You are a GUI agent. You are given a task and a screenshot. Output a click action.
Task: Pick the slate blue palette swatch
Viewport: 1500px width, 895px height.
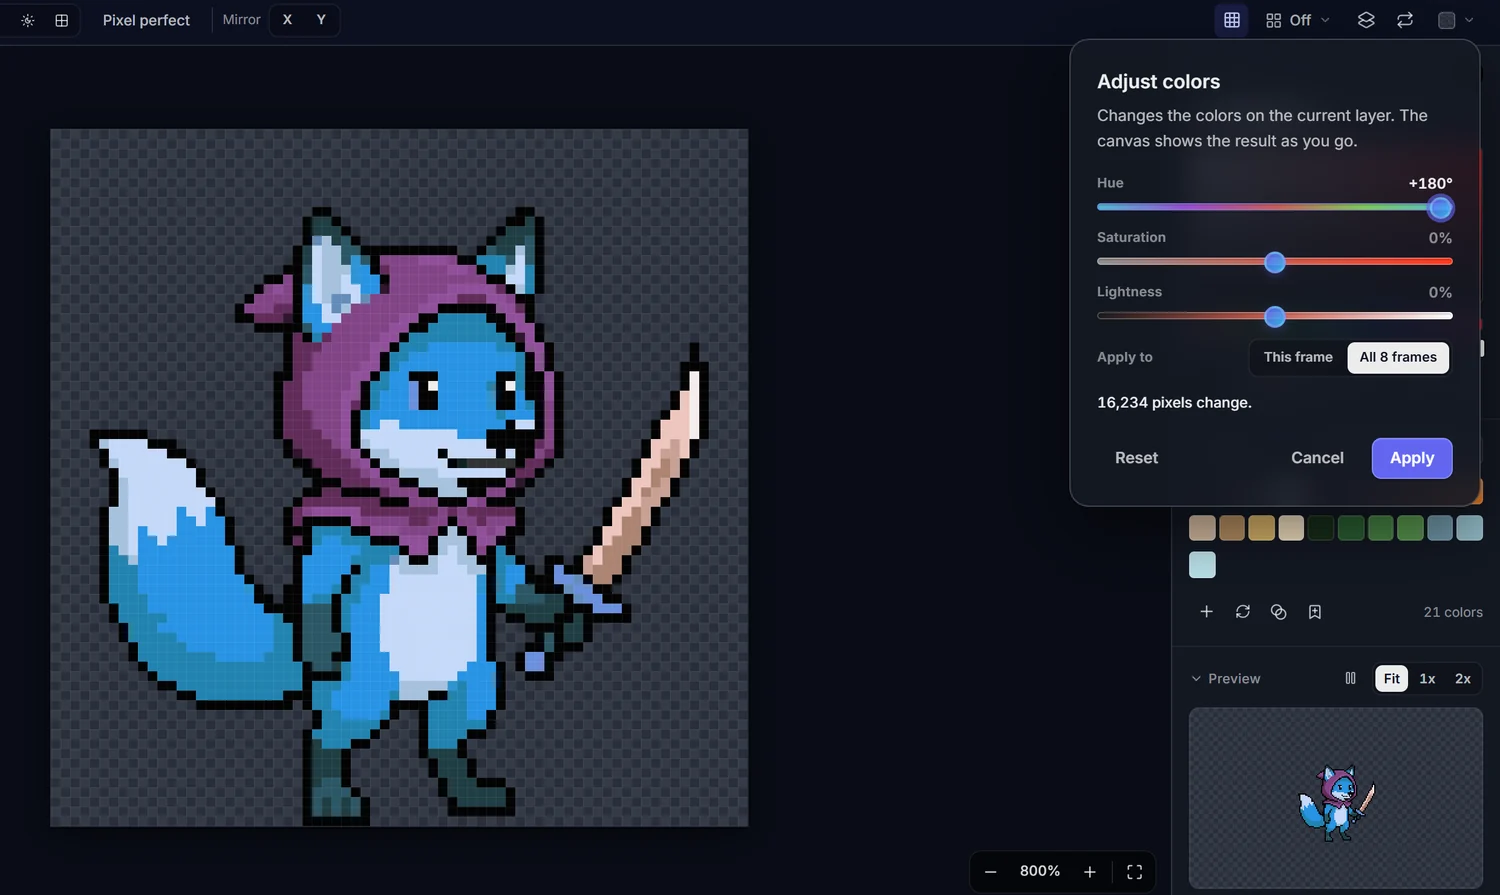coord(1440,528)
